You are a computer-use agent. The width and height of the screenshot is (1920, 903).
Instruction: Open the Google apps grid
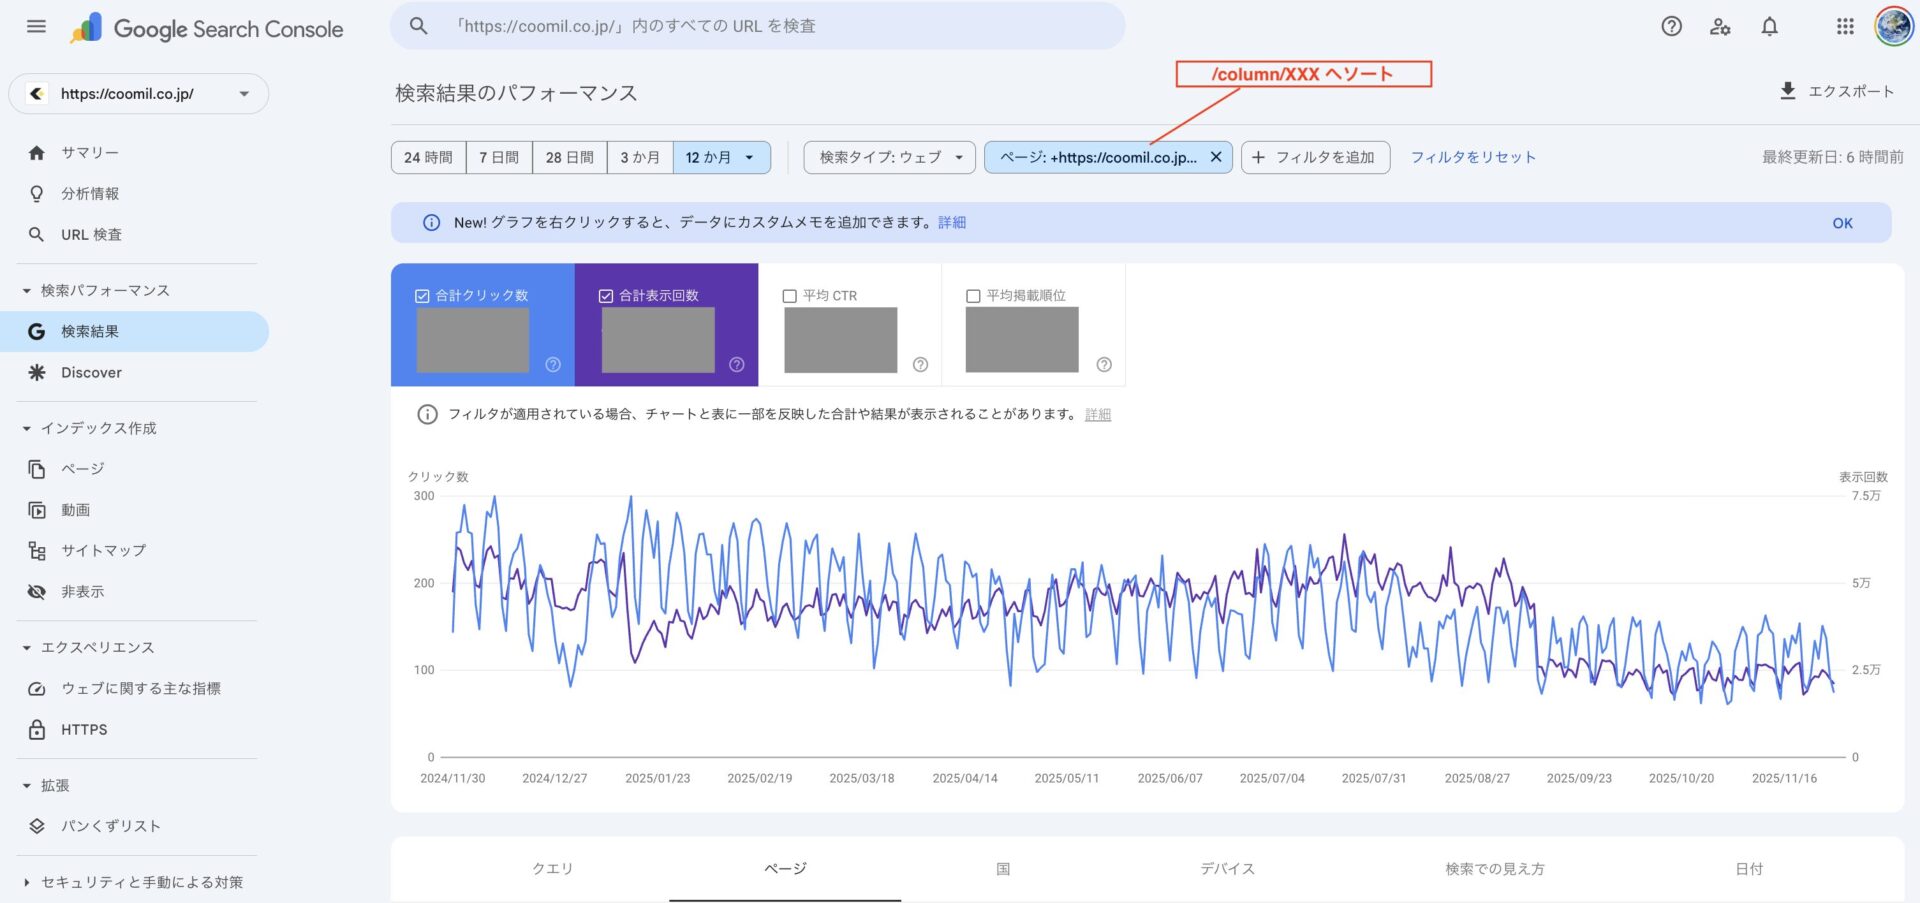click(x=1845, y=26)
